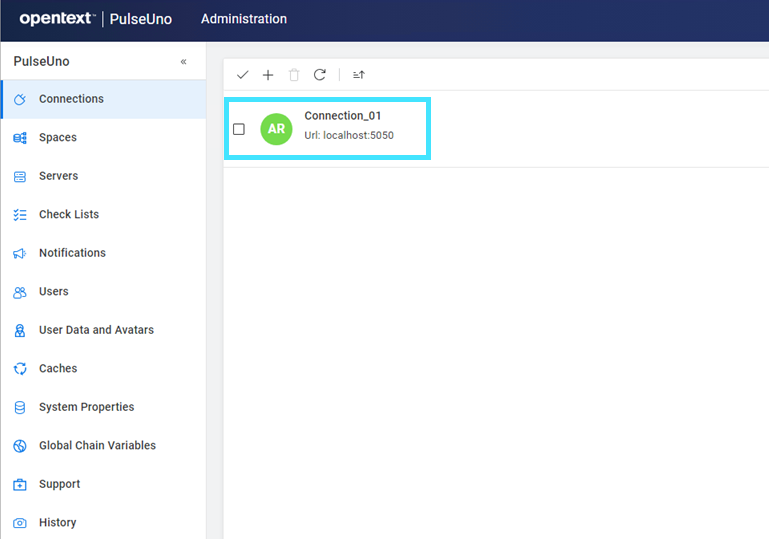Refresh the connections list
Screen dimensions: 769x539
click(320, 75)
